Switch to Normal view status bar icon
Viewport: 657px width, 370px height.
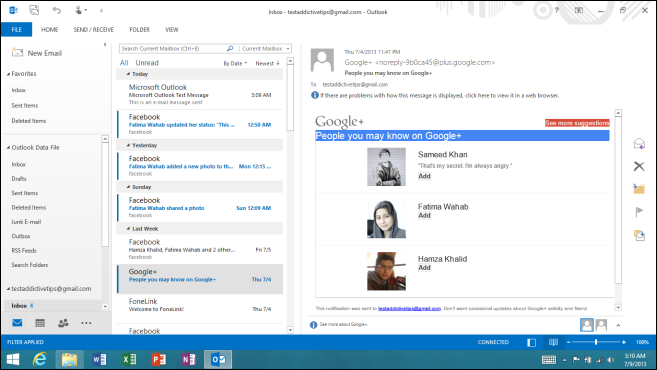[531, 342]
